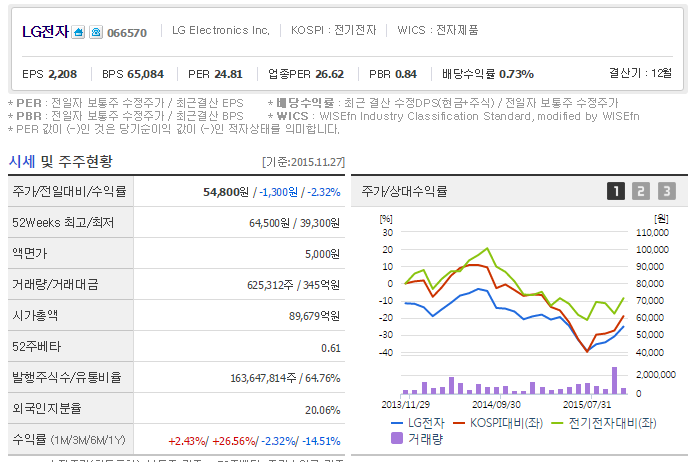Click the red KOSPI대비(좌) legend line
This screenshot has height=462, width=693.
pyautogui.click(x=459, y=423)
